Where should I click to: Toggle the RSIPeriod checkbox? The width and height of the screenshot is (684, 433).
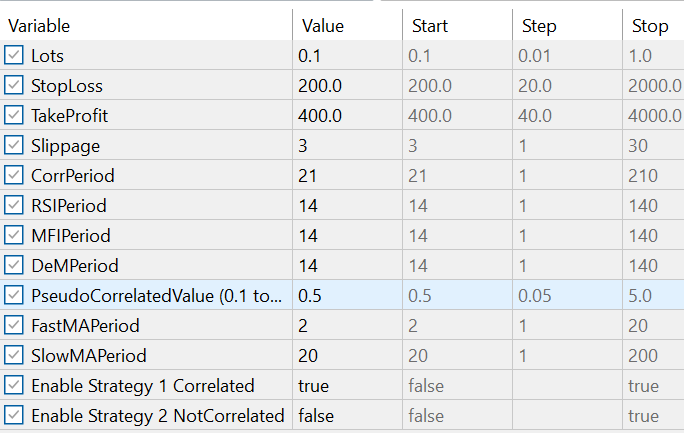coord(14,206)
